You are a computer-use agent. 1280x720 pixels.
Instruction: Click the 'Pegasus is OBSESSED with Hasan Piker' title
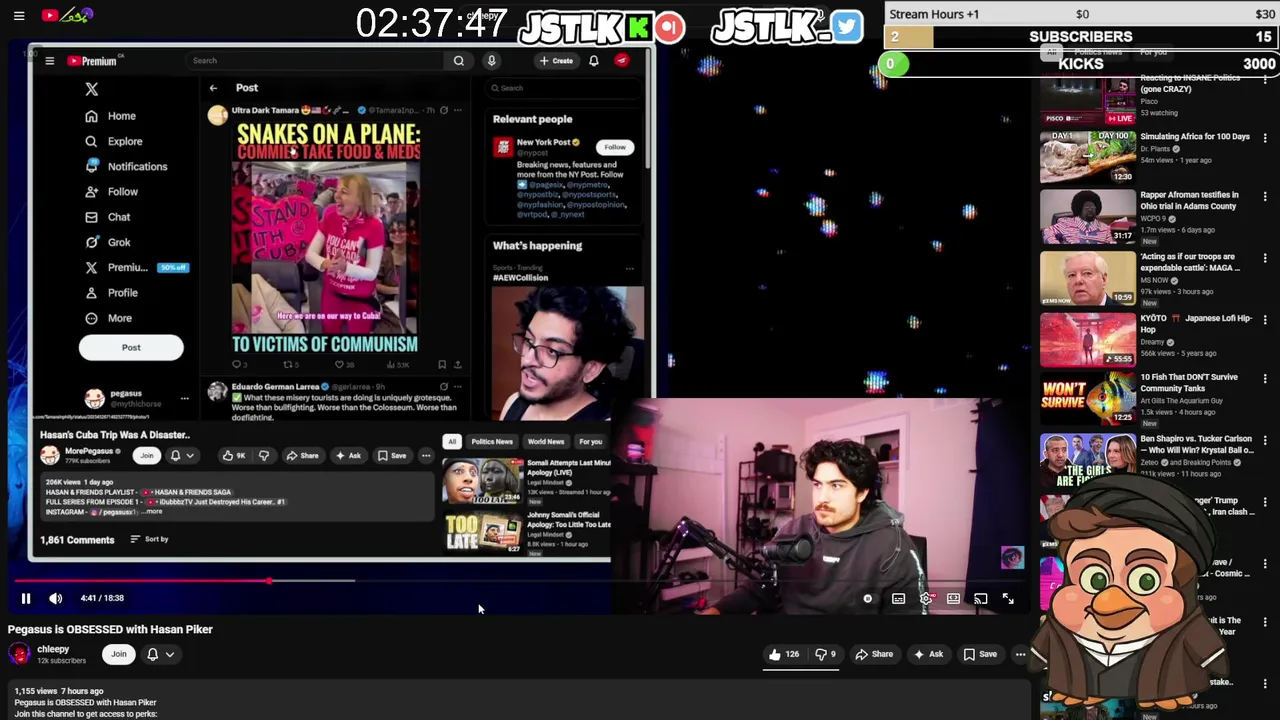click(x=110, y=629)
